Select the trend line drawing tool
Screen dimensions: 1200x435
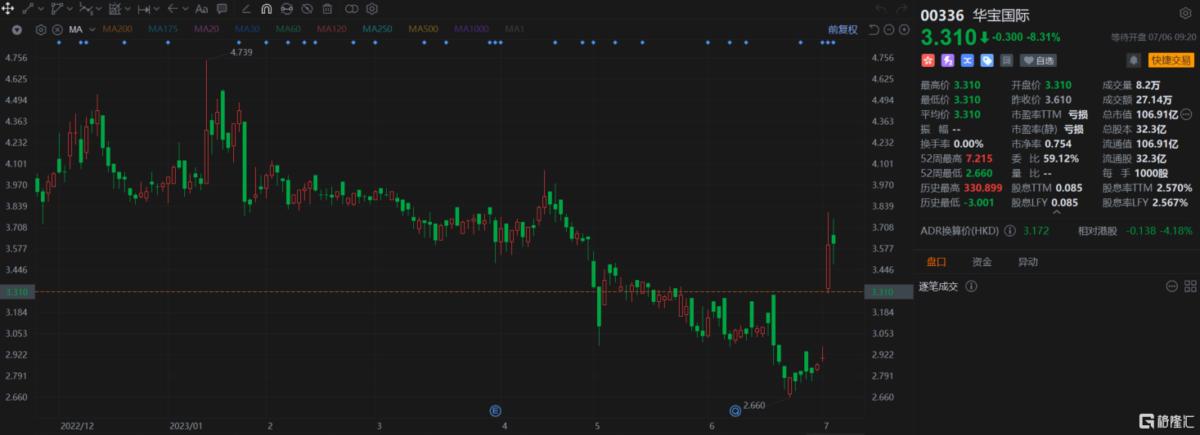[x=28, y=9]
